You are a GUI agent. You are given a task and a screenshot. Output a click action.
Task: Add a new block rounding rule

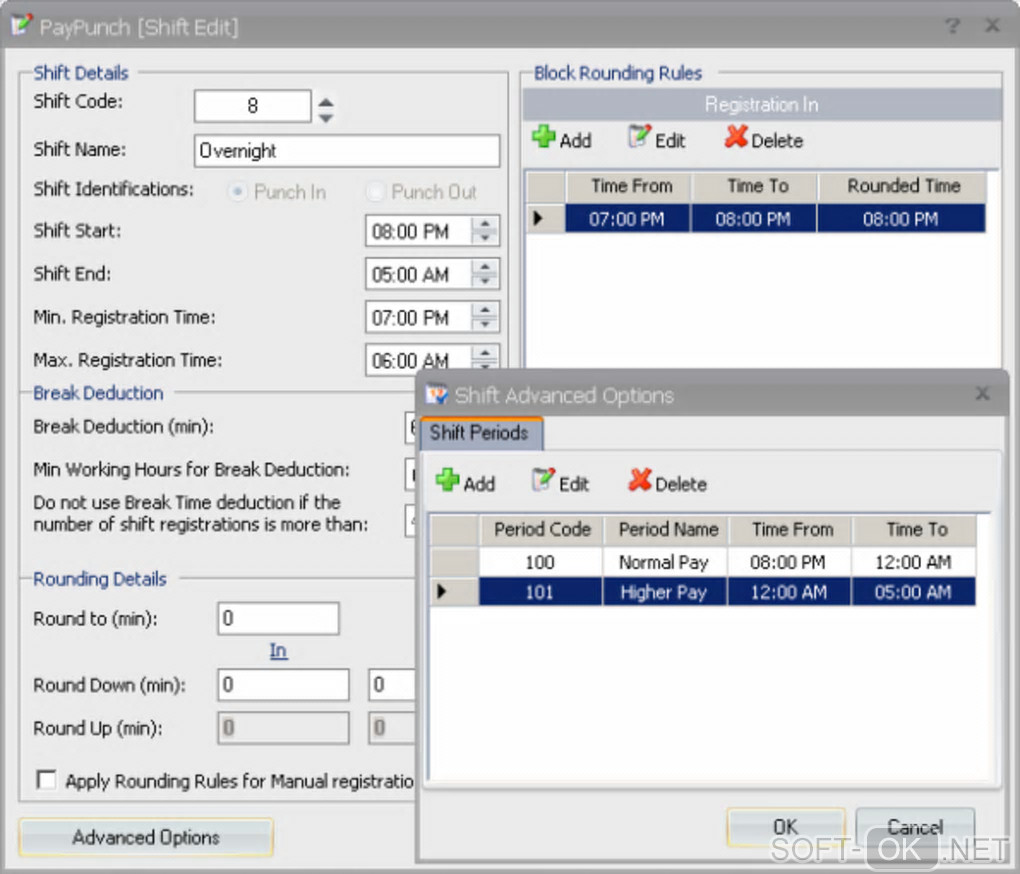(561, 139)
